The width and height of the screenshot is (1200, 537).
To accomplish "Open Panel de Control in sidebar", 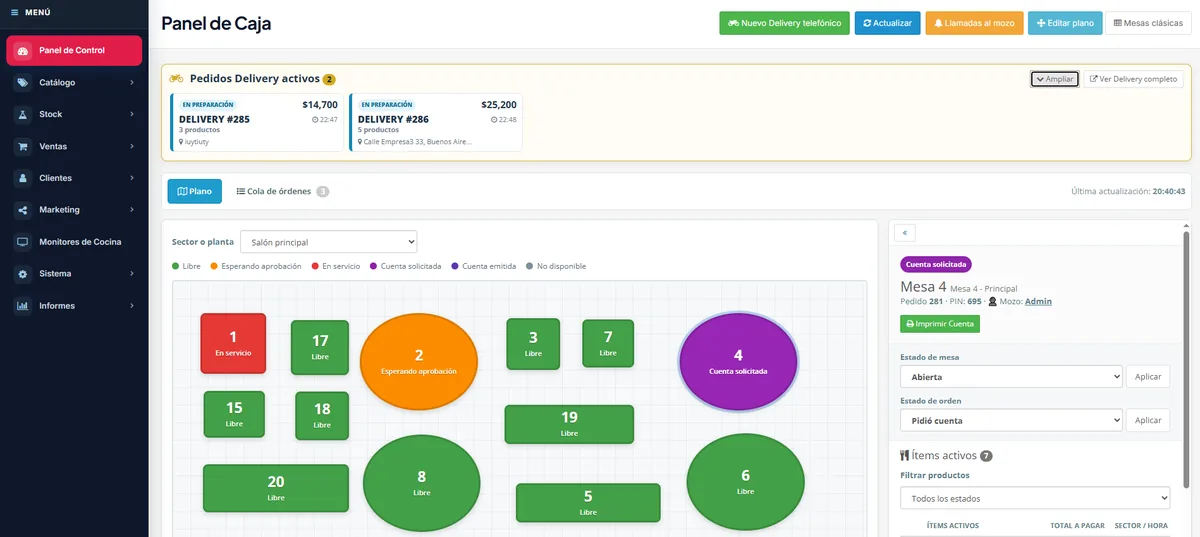I will [74, 51].
